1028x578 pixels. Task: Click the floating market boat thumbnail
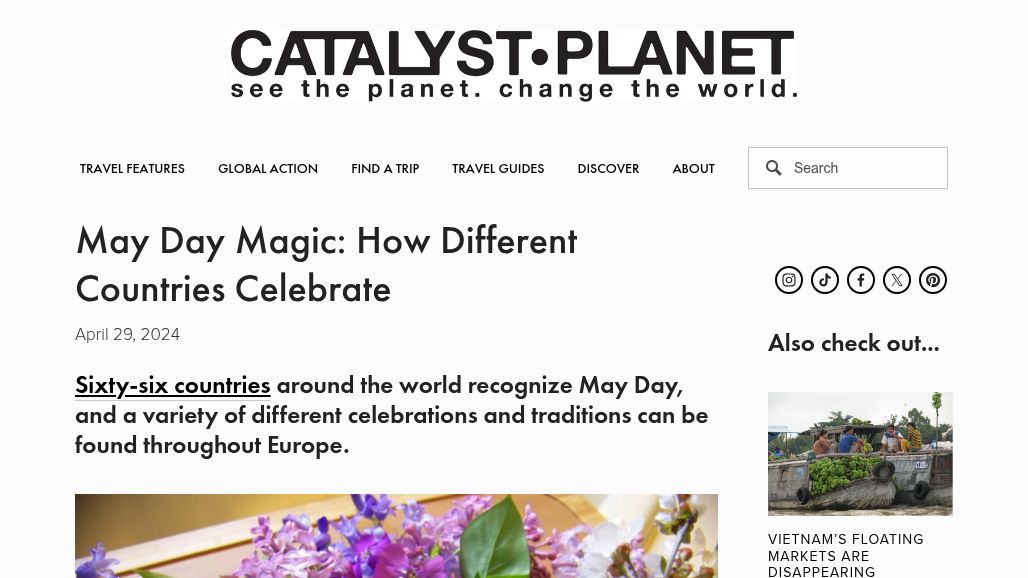click(860, 454)
